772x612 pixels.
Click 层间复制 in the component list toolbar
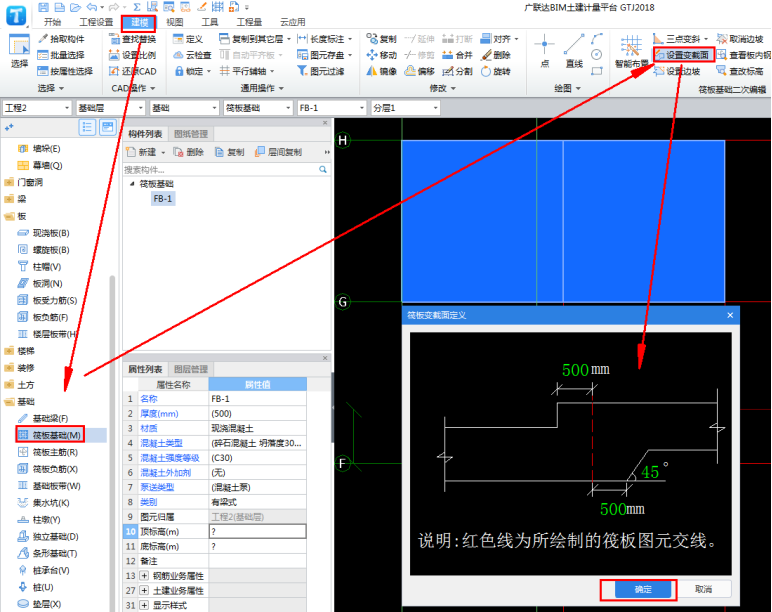(x=279, y=152)
